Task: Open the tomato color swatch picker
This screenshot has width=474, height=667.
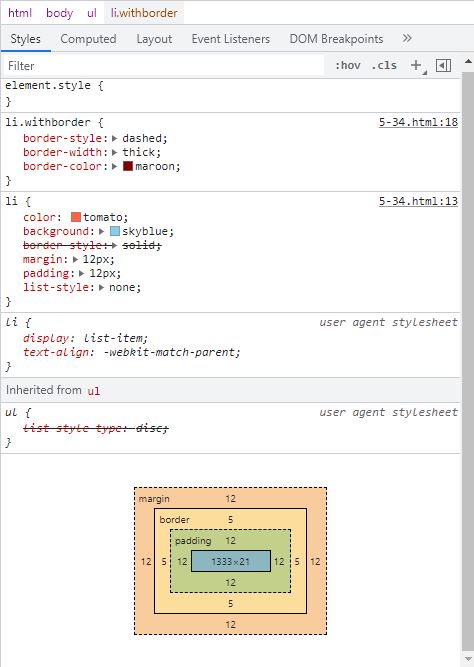Action: coord(76,217)
